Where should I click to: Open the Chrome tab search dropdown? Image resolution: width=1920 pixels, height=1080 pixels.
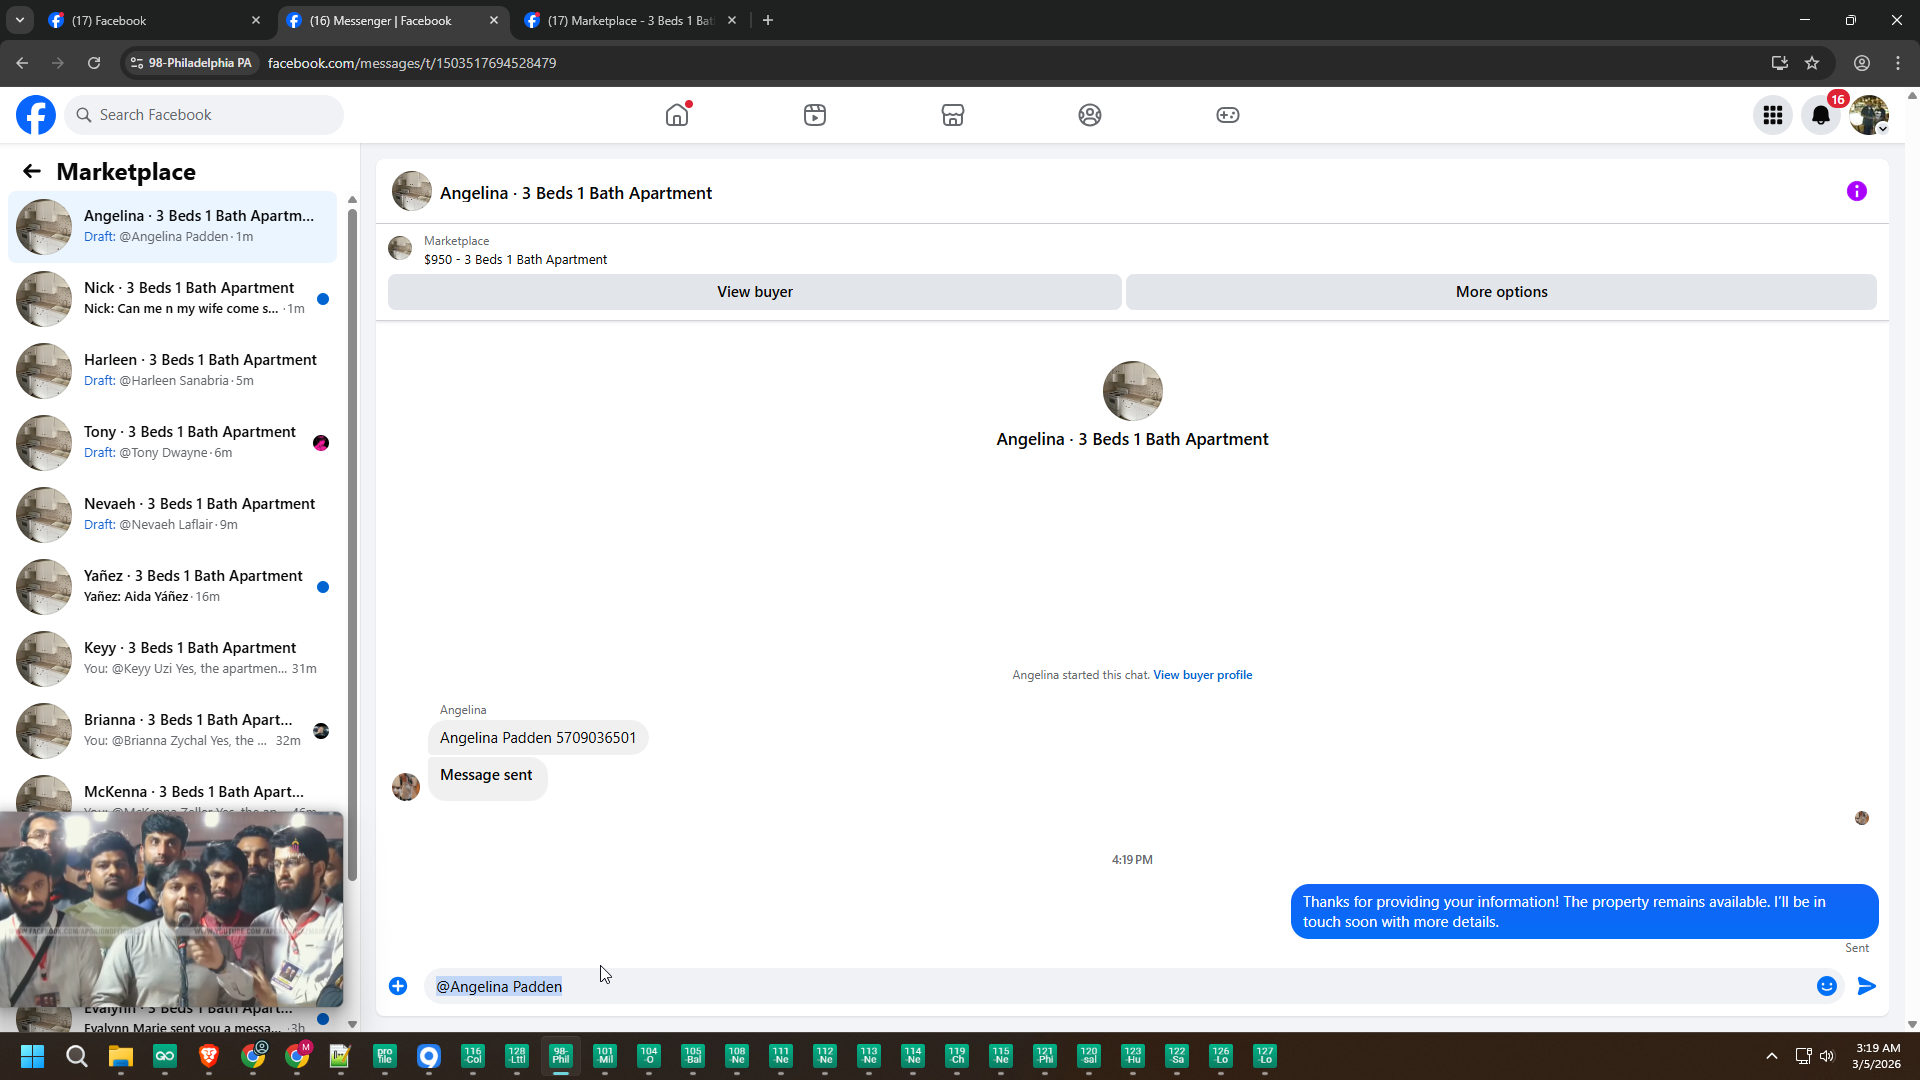point(19,20)
